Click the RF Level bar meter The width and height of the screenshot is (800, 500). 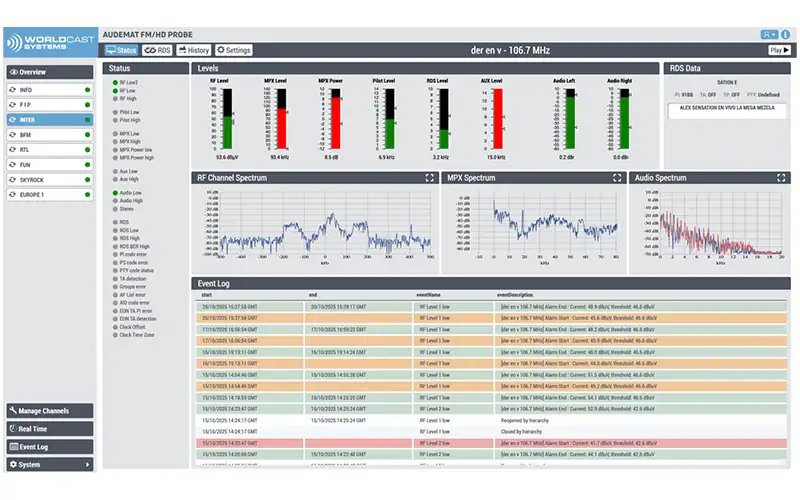coord(228,119)
